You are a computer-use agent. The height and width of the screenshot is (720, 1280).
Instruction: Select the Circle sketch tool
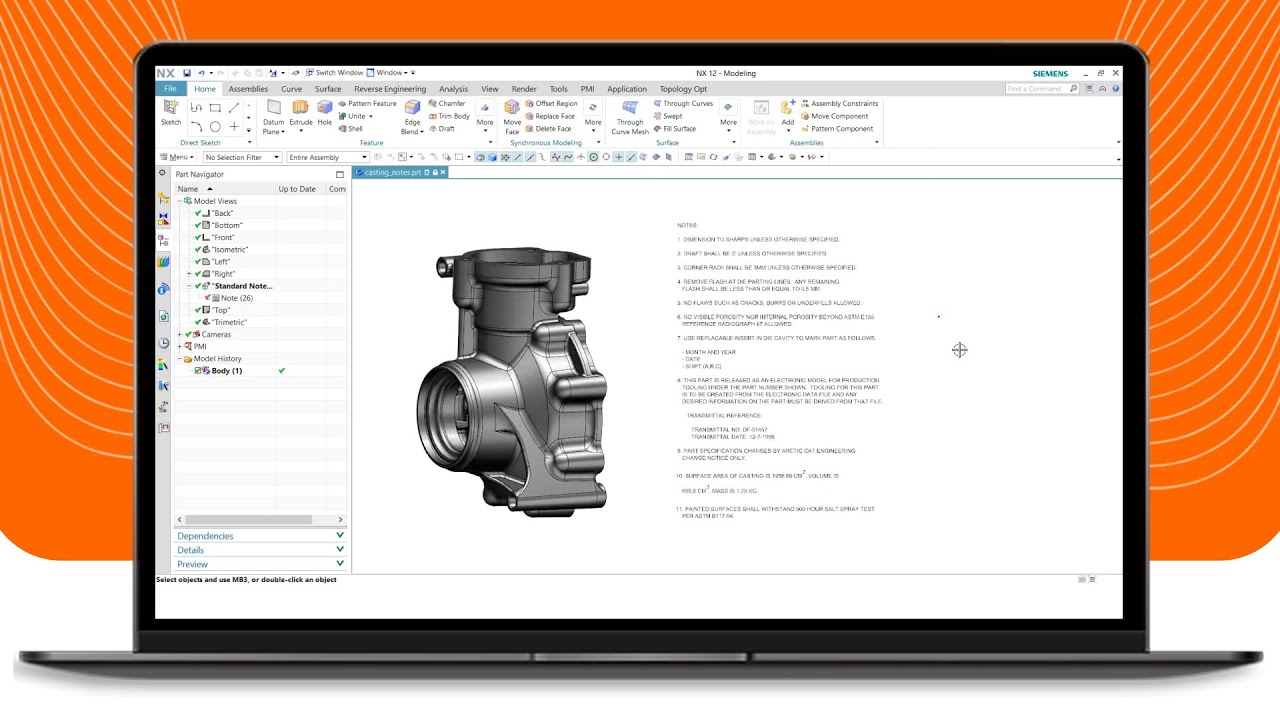(x=215, y=127)
